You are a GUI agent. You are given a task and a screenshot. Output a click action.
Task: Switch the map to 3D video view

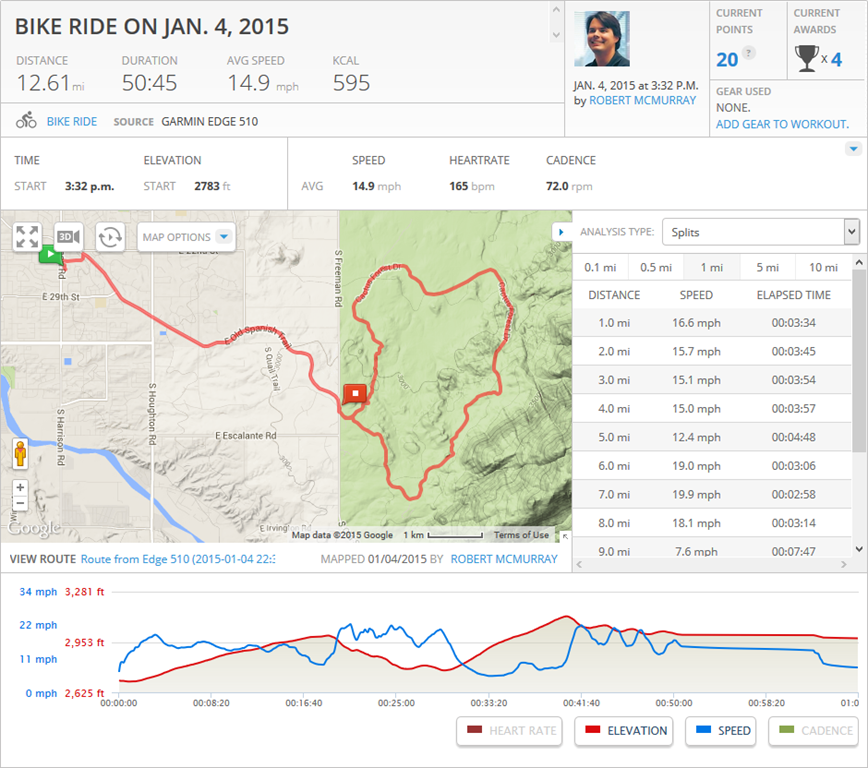(x=68, y=237)
